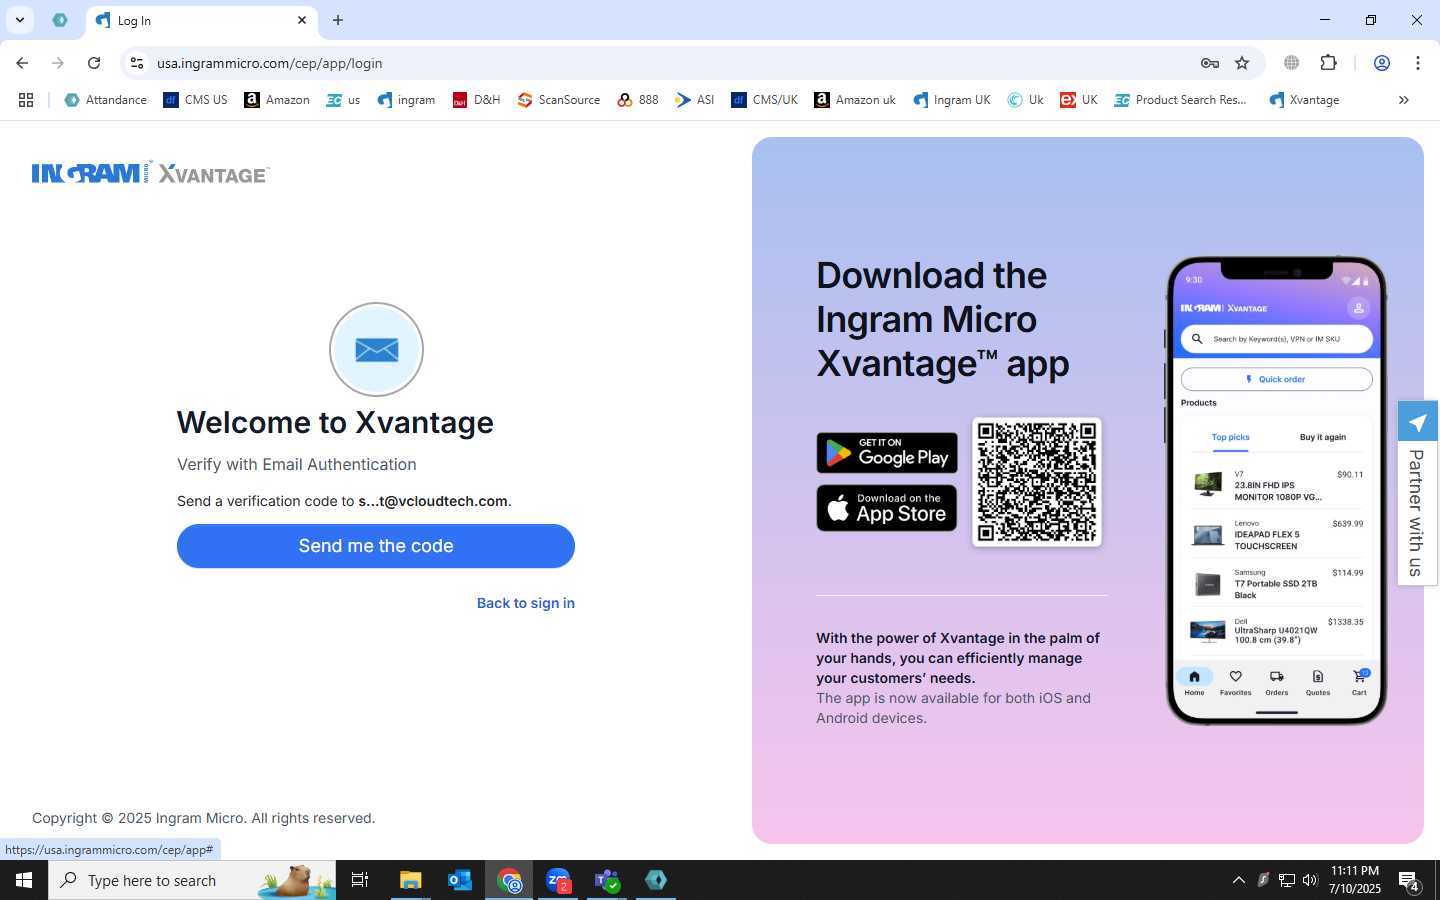Click the taskbar search box

pyautogui.click(x=192, y=880)
